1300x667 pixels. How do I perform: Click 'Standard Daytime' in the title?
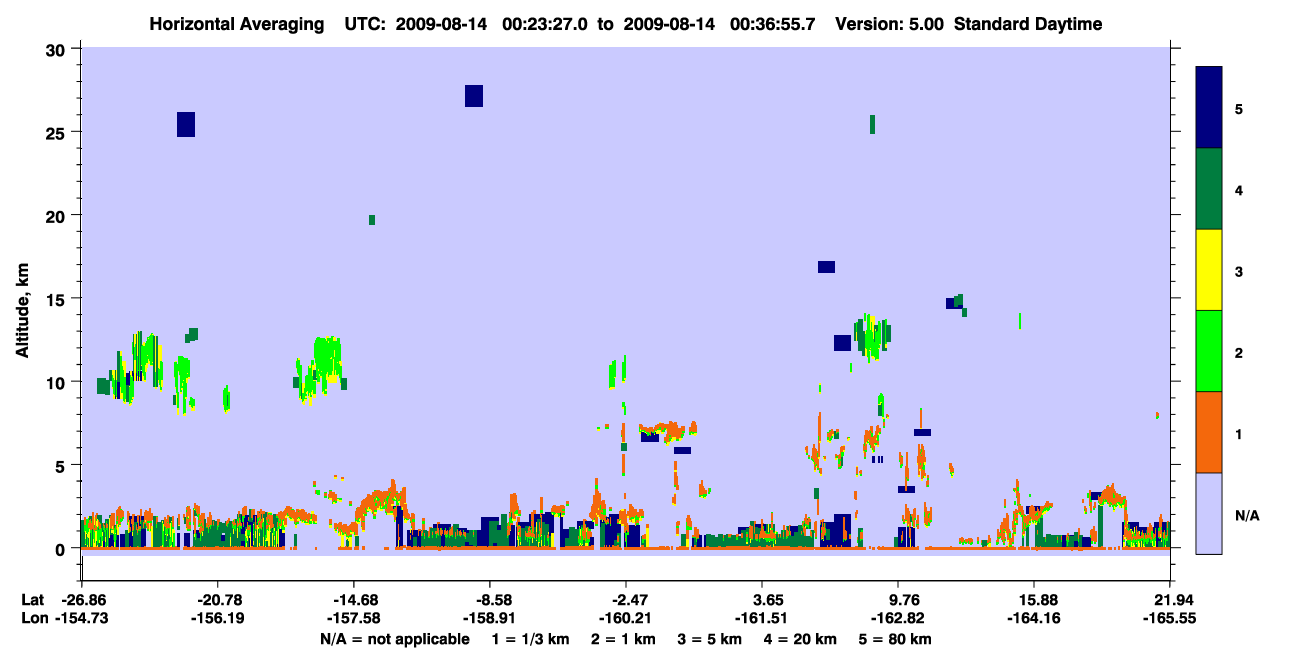click(x=1028, y=24)
